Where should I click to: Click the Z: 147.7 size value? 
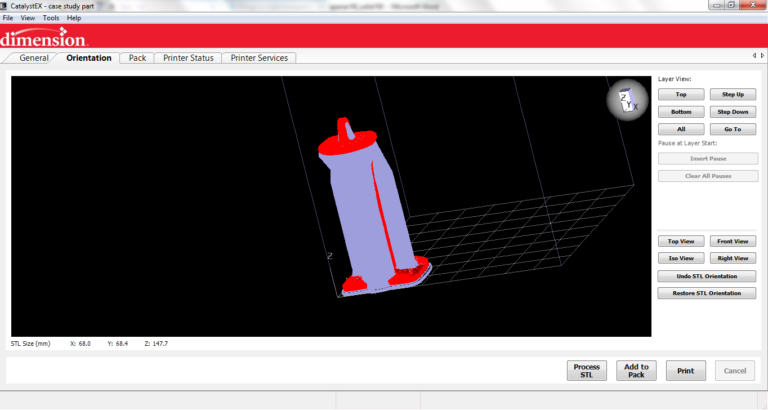[156, 344]
